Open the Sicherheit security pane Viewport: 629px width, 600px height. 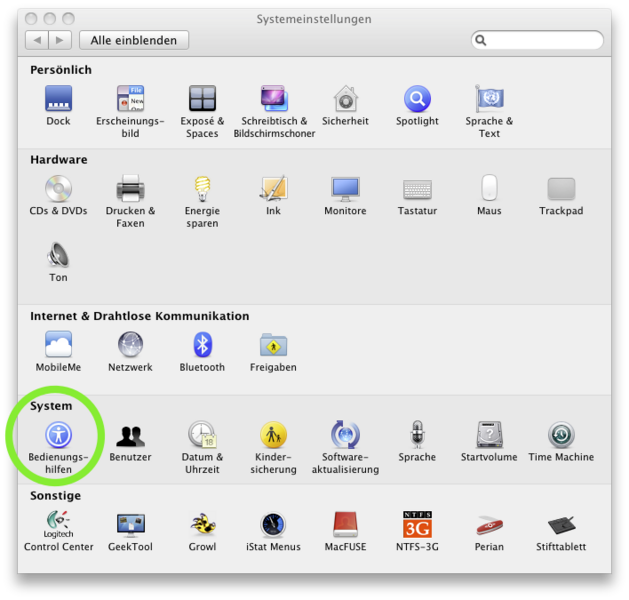(x=345, y=99)
